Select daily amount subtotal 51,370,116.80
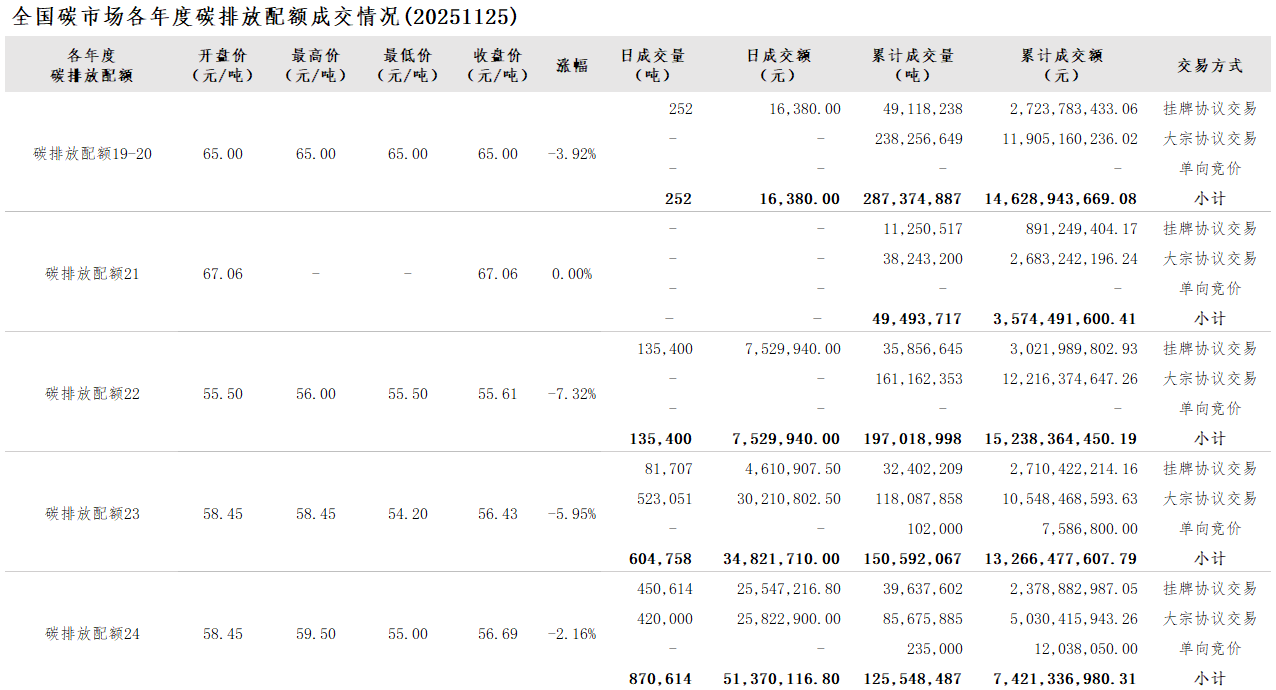This screenshot has height=690, width=1276. (781, 679)
